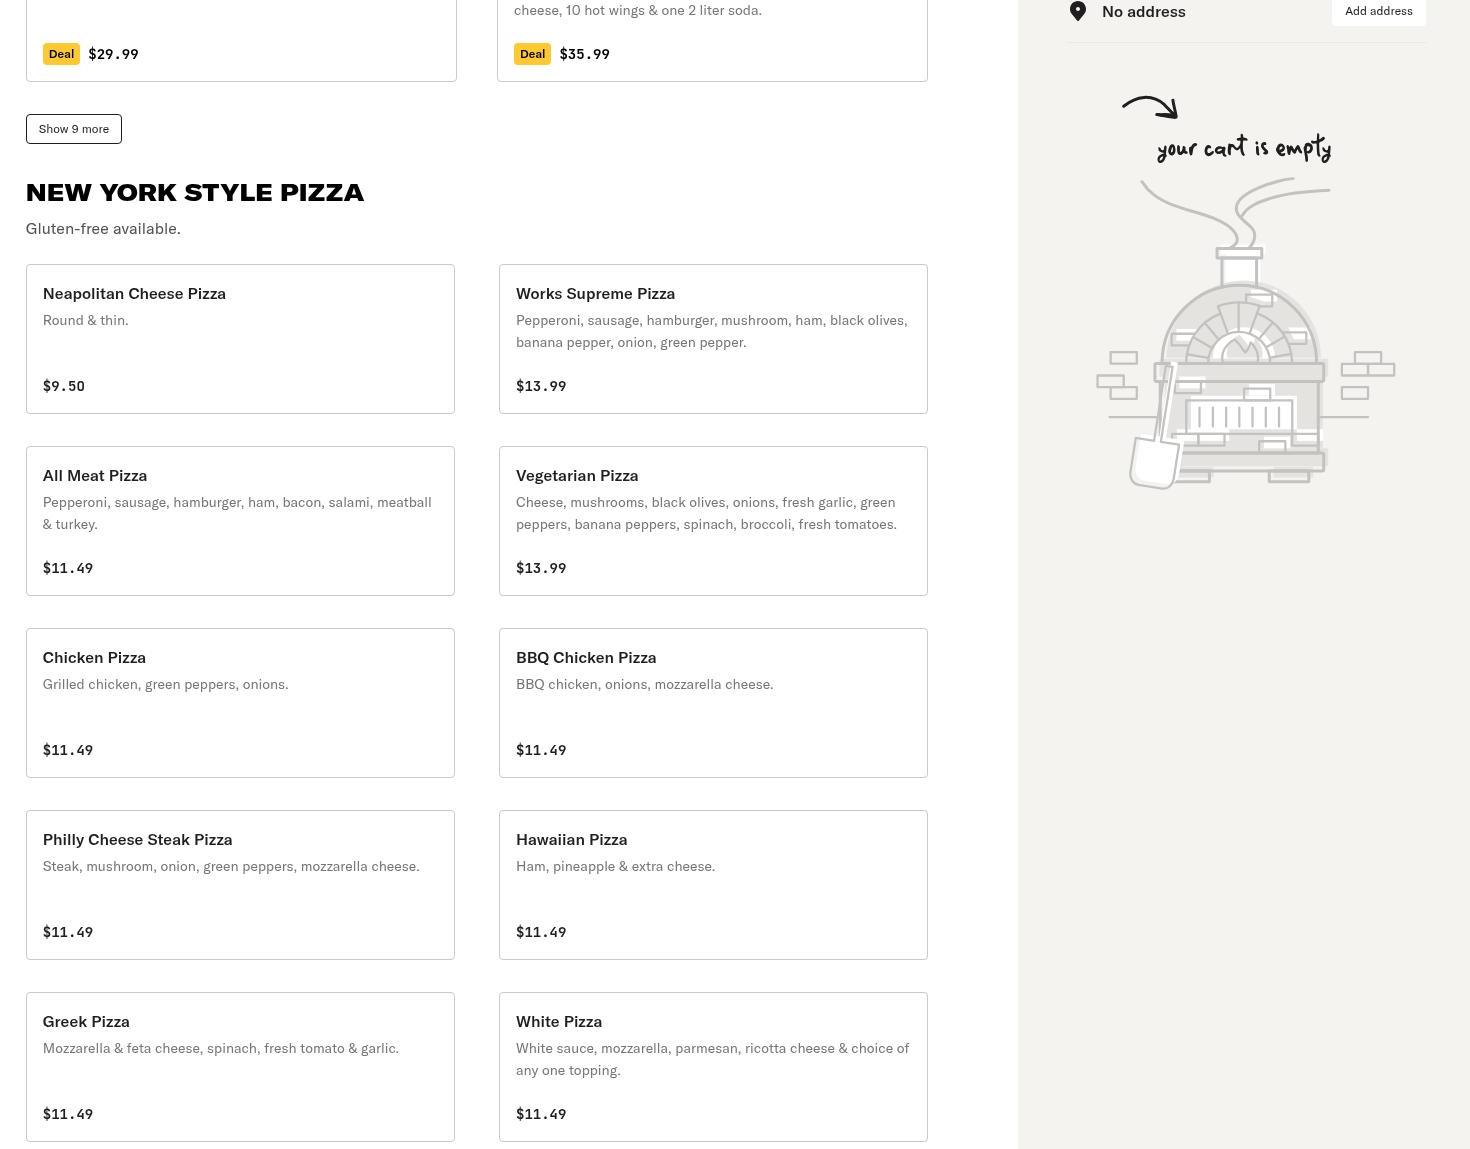This screenshot has width=1470, height=1149.
Task: Open the $29.99 deal card
Action: click(x=241, y=40)
